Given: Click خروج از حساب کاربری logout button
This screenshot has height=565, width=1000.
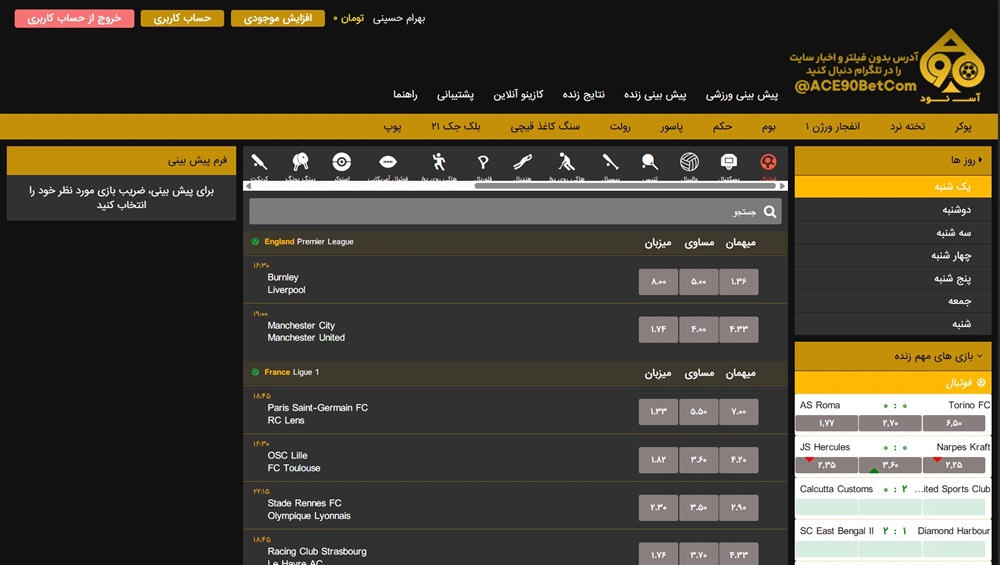Looking at the screenshot, I should [x=74, y=18].
